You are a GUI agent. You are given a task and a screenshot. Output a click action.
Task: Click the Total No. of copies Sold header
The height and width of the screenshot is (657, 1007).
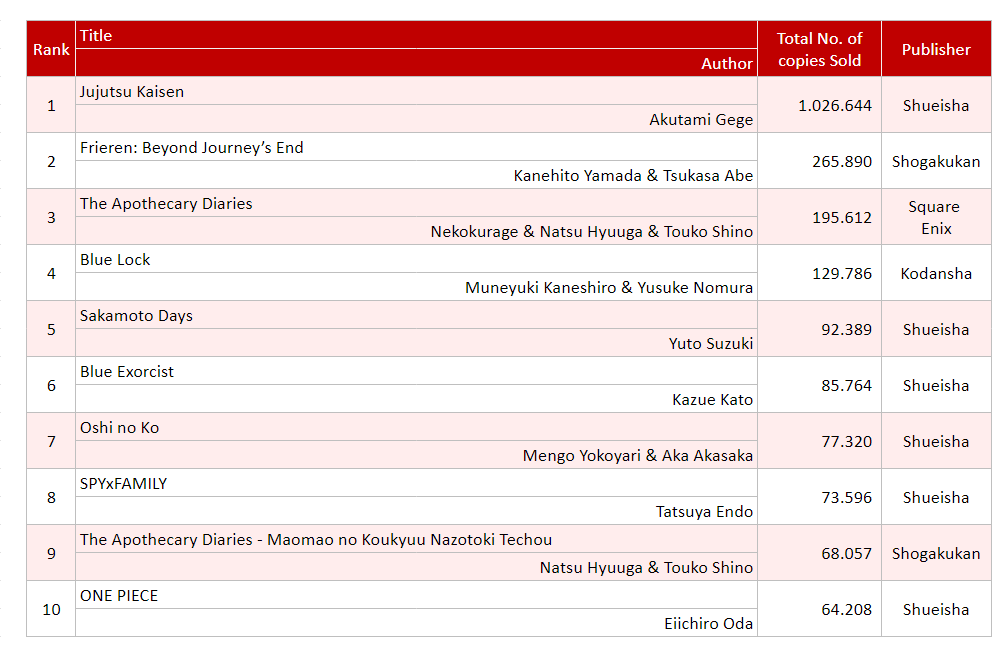pyautogui.click(x=819, y=49)
